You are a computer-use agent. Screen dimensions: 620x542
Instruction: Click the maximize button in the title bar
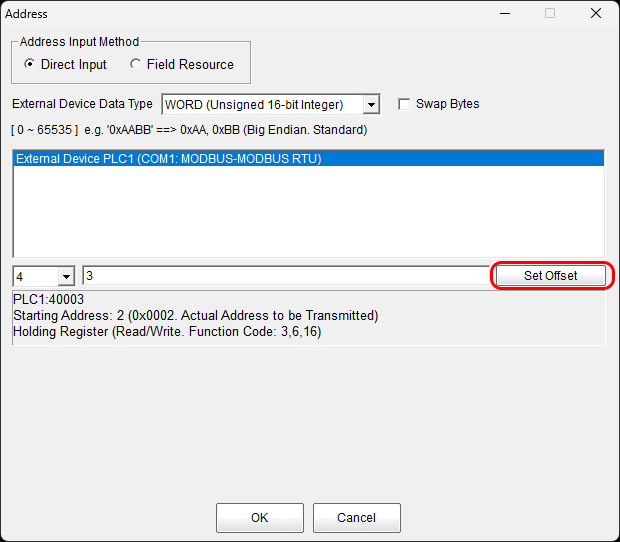pyautogui.click(x=550, y=14)
